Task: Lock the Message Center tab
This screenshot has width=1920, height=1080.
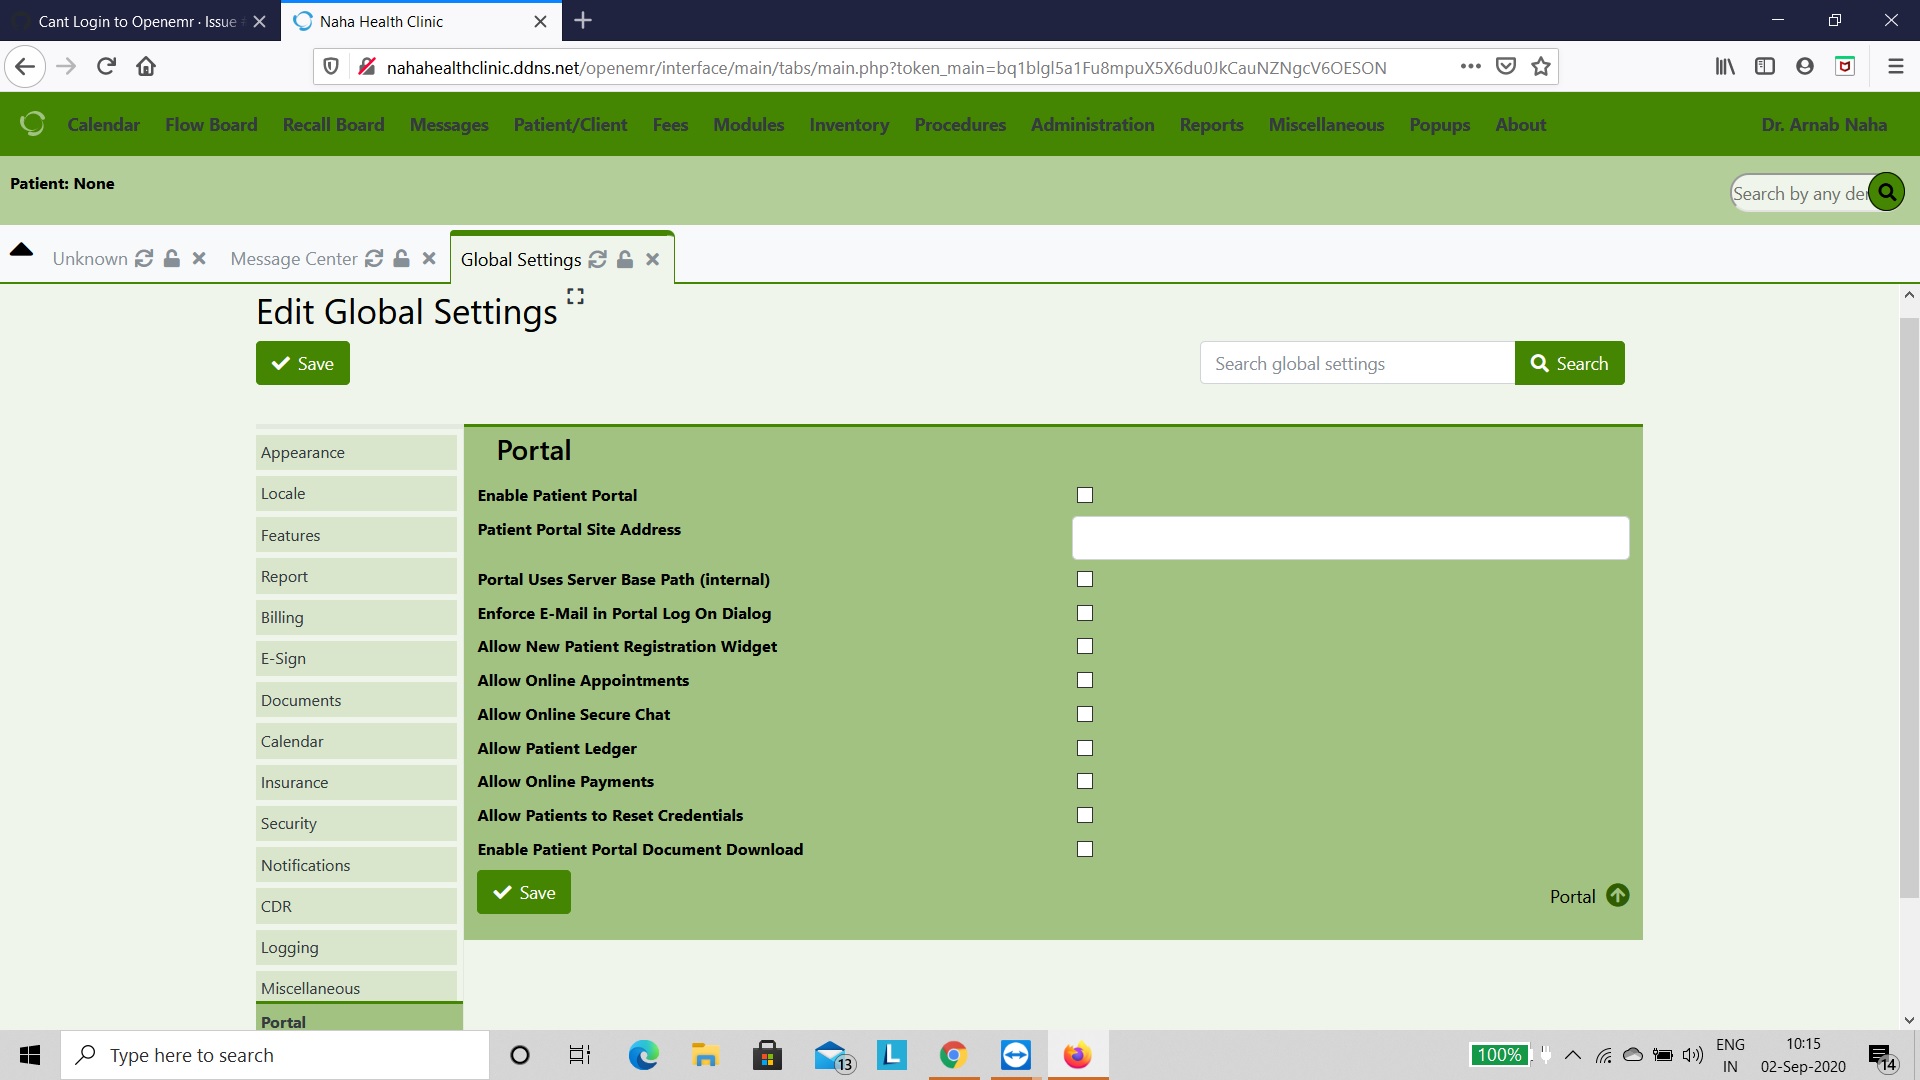Action: 401,258
